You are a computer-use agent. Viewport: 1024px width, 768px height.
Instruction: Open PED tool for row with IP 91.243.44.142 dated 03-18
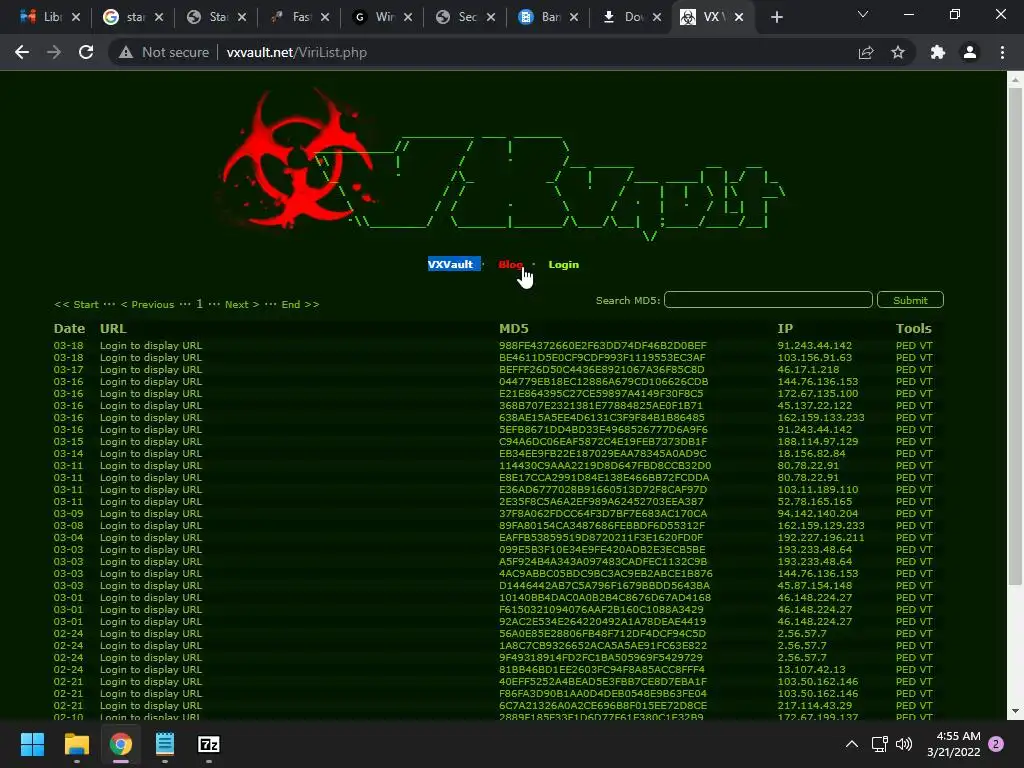906,345
